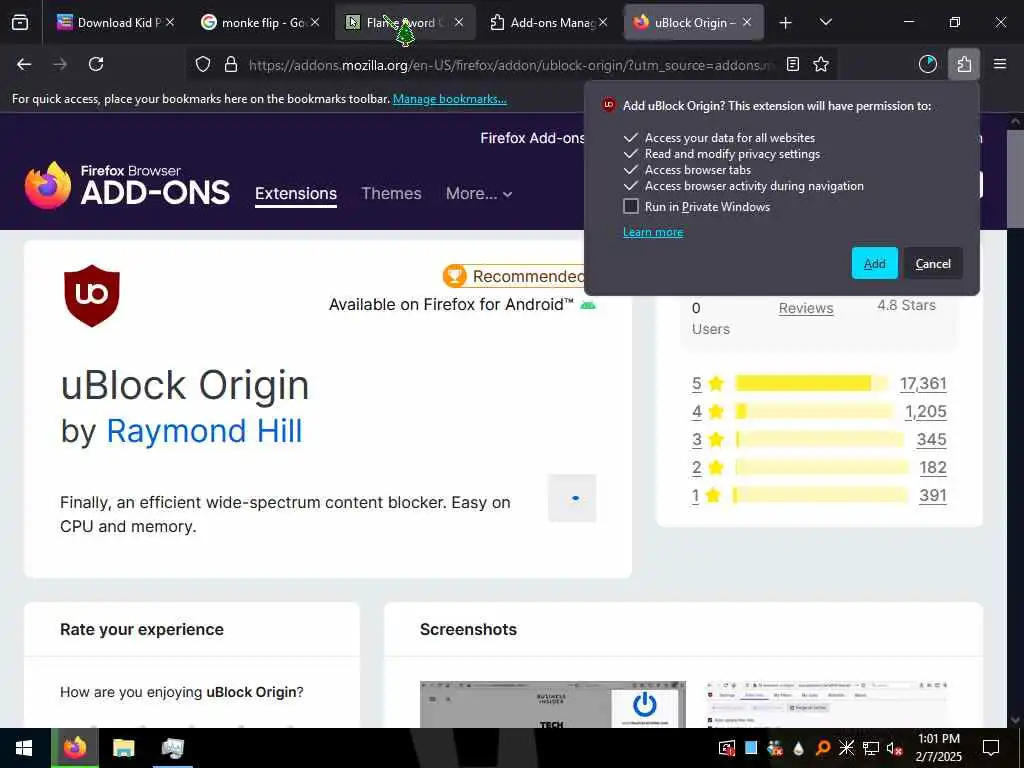This screenshot has height=768, width=1024.
Task: Bookmark this page with the star icon
Action: (821, 64)
